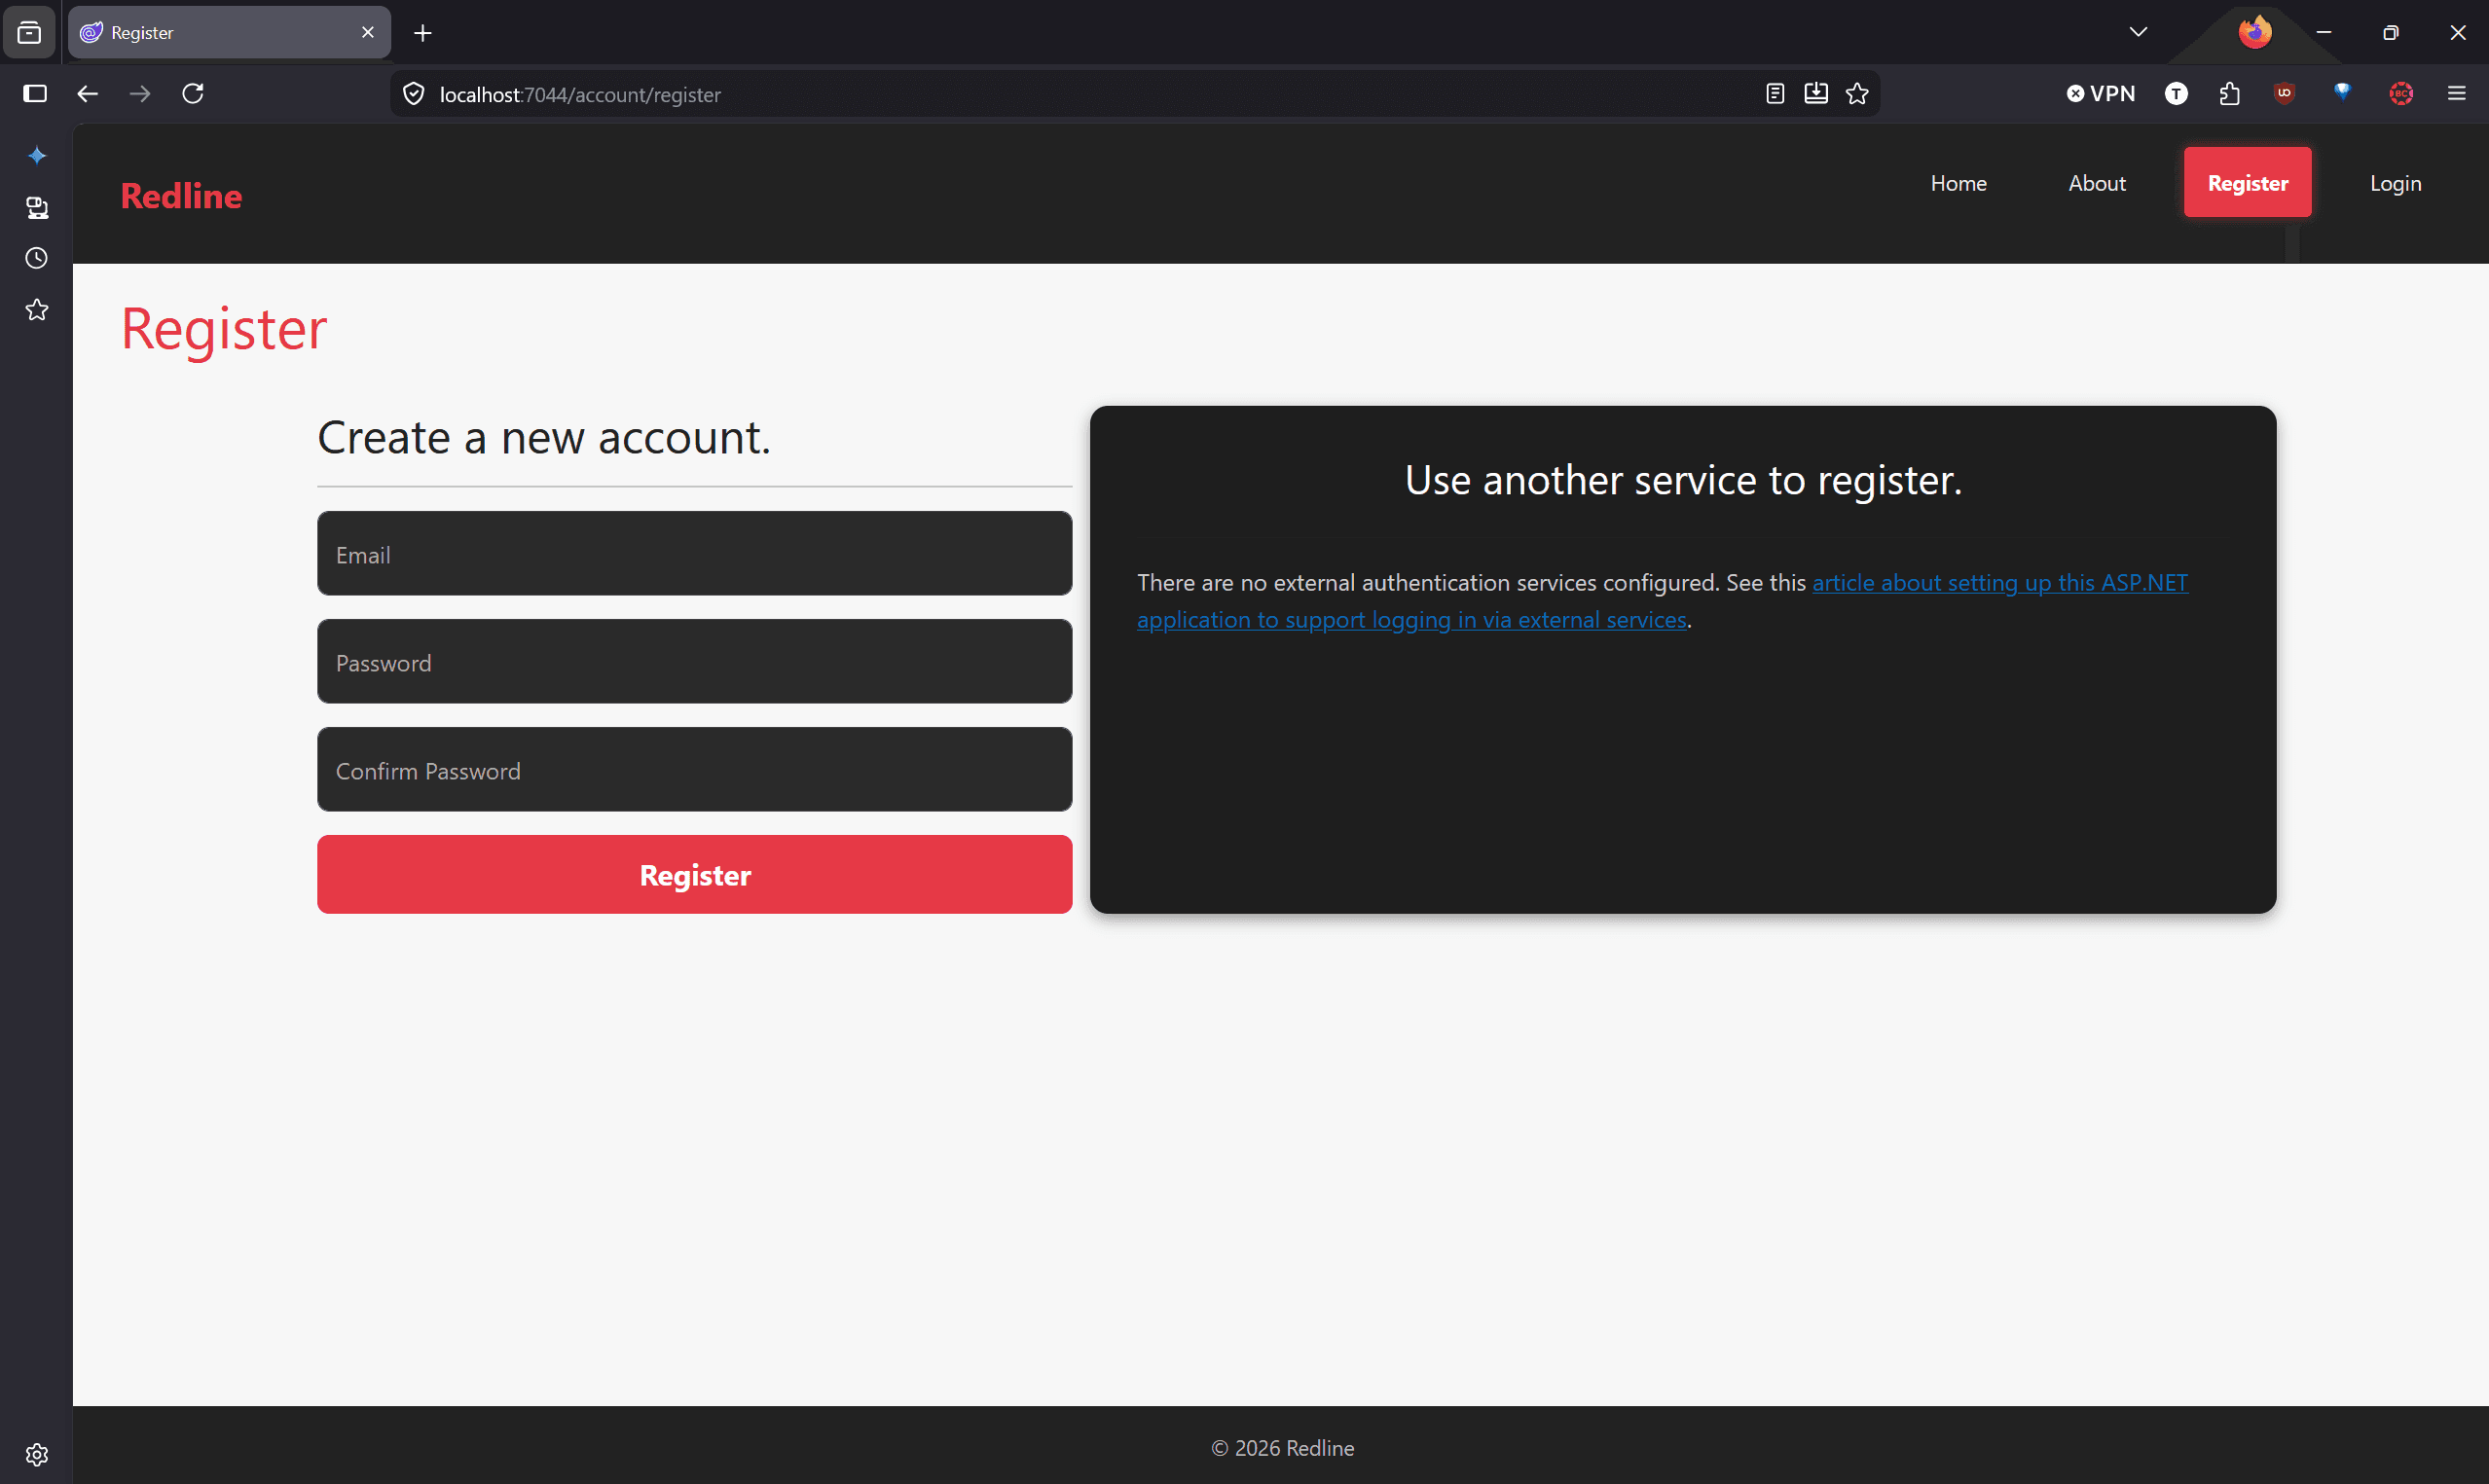Click the Email input field
Viewport: 2489px width, 1484px height.
(695, 553)
